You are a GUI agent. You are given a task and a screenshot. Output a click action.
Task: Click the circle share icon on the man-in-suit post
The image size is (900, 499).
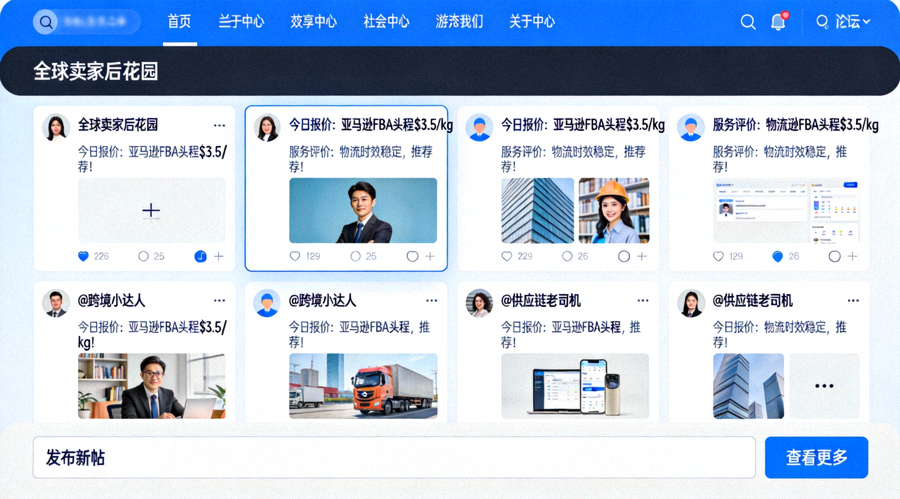click(412, 256)
